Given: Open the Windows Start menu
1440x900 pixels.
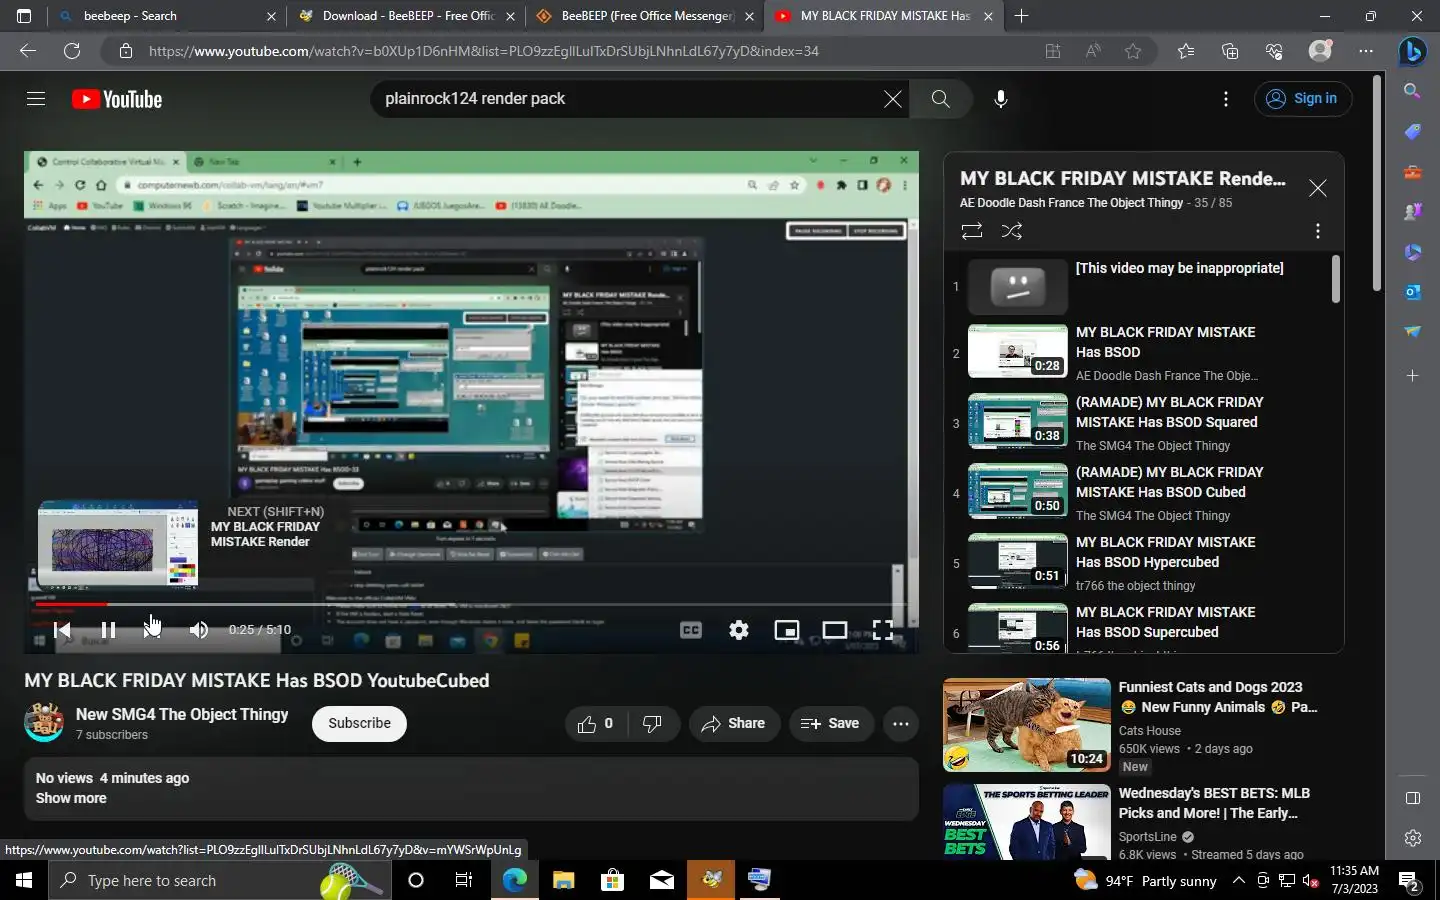Looking at the screenshot, I should coord(24,880).
